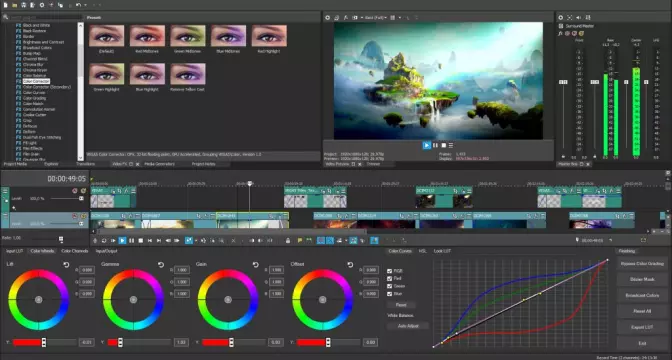
Task: Uncheck the RGB curve checkbox
Action: 390,271
